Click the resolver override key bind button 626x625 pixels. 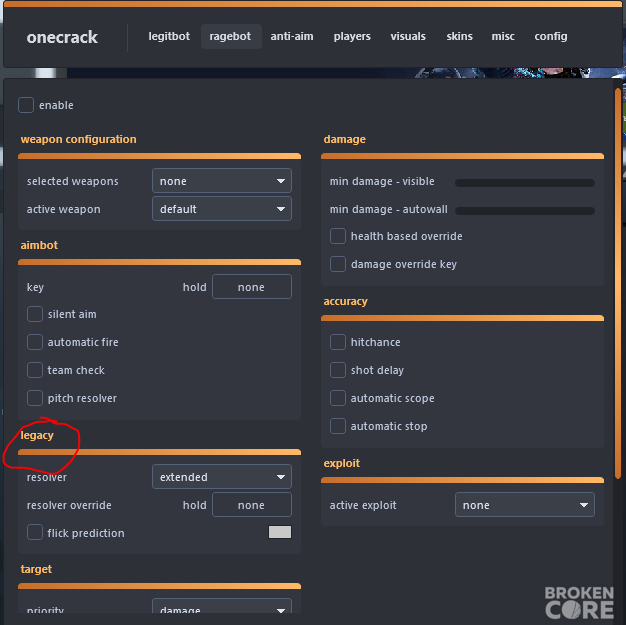click(x=252, y=505)
